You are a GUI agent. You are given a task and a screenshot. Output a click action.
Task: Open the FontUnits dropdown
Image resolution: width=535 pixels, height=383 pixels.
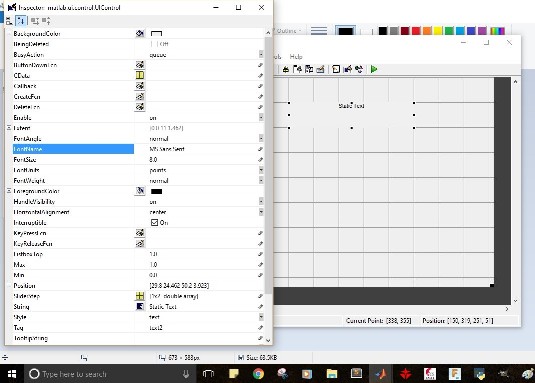[261, 170]
